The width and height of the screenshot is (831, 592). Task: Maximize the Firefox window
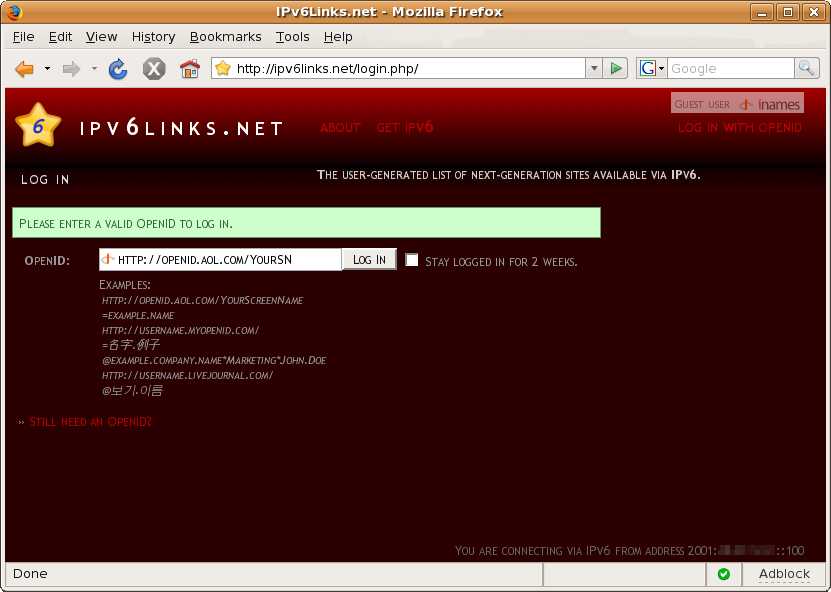pyautogui.click(x=788, y=12)
